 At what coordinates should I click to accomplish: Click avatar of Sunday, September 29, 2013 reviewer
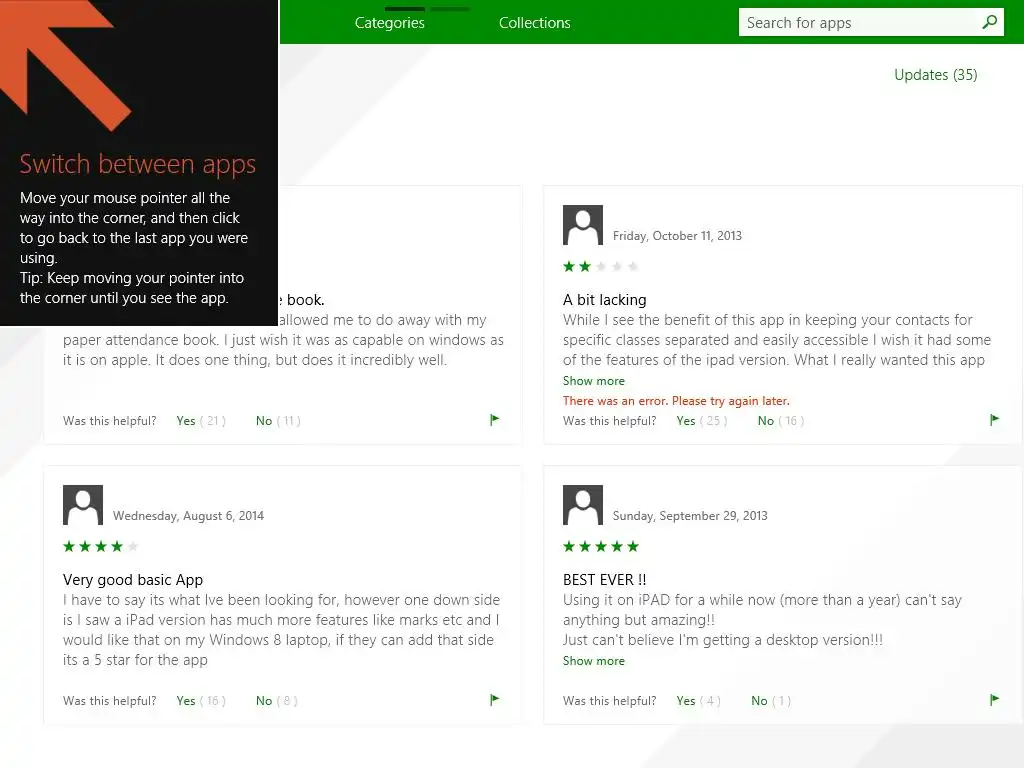click(583, 505)
